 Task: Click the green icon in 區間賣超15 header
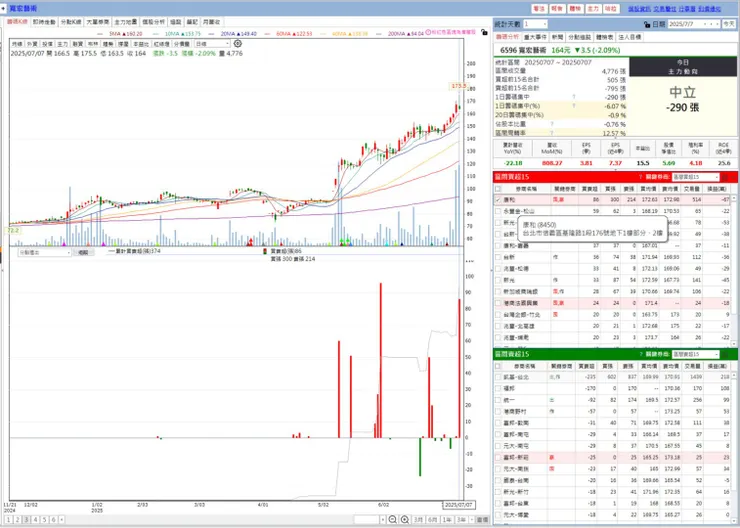click(725, 354)
